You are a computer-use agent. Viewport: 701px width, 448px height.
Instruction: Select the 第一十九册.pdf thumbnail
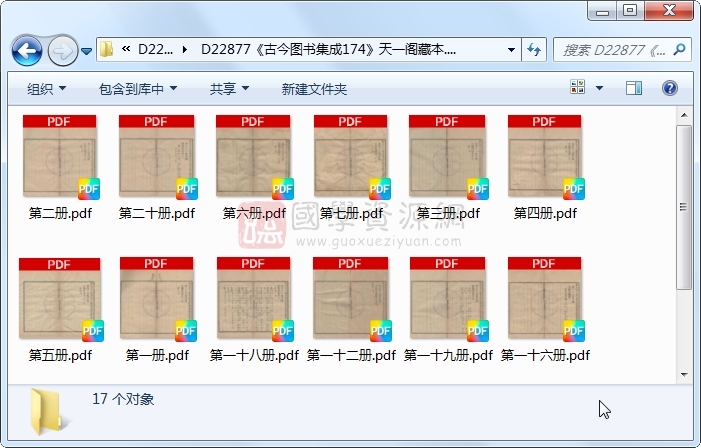tap(448, 299)
